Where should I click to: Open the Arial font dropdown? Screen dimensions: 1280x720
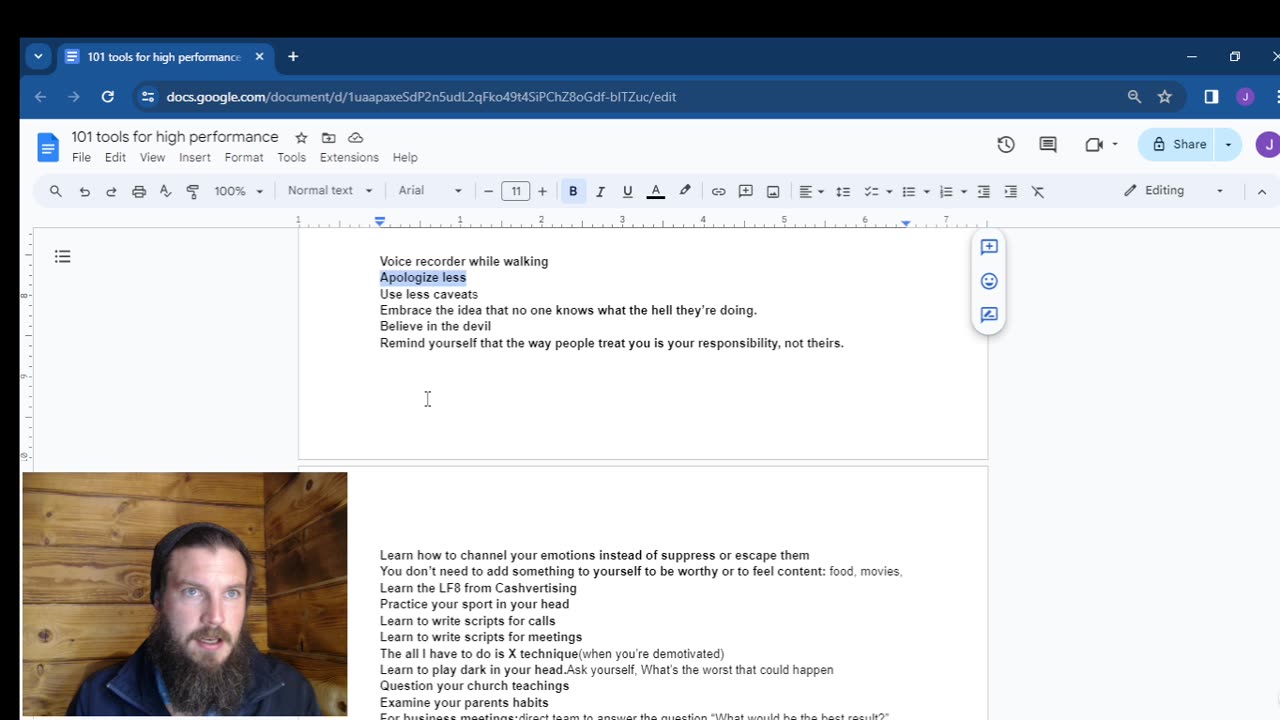(x=430, y=191)
